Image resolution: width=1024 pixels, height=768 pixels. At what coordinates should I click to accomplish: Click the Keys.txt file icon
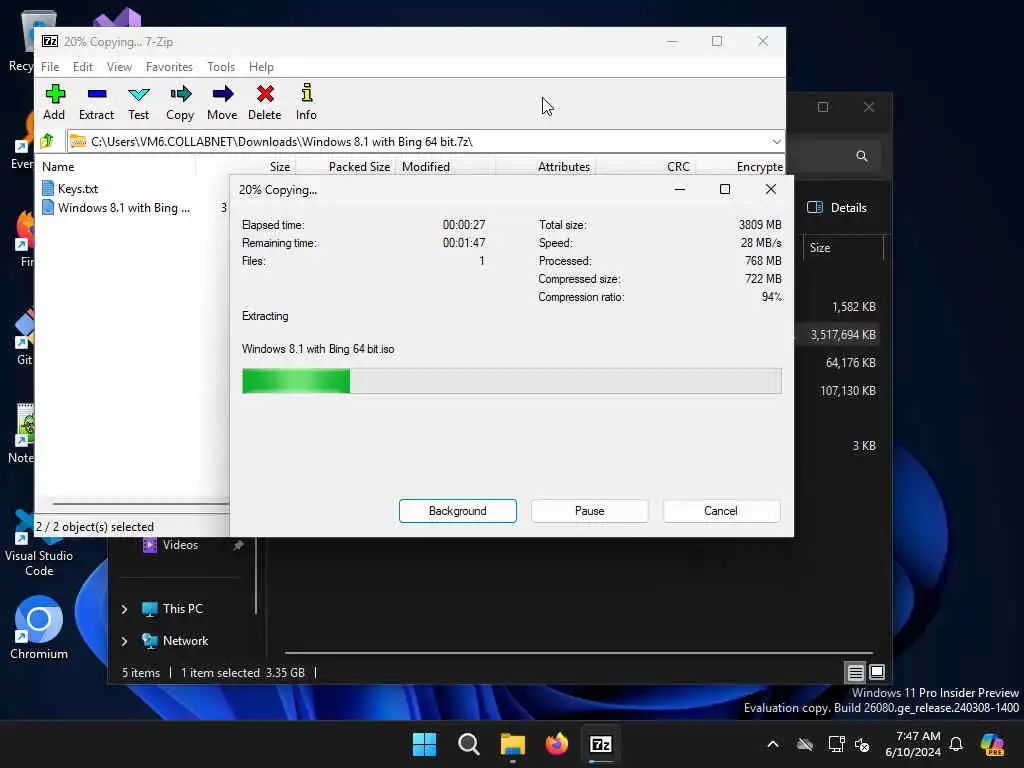point(48,189)
